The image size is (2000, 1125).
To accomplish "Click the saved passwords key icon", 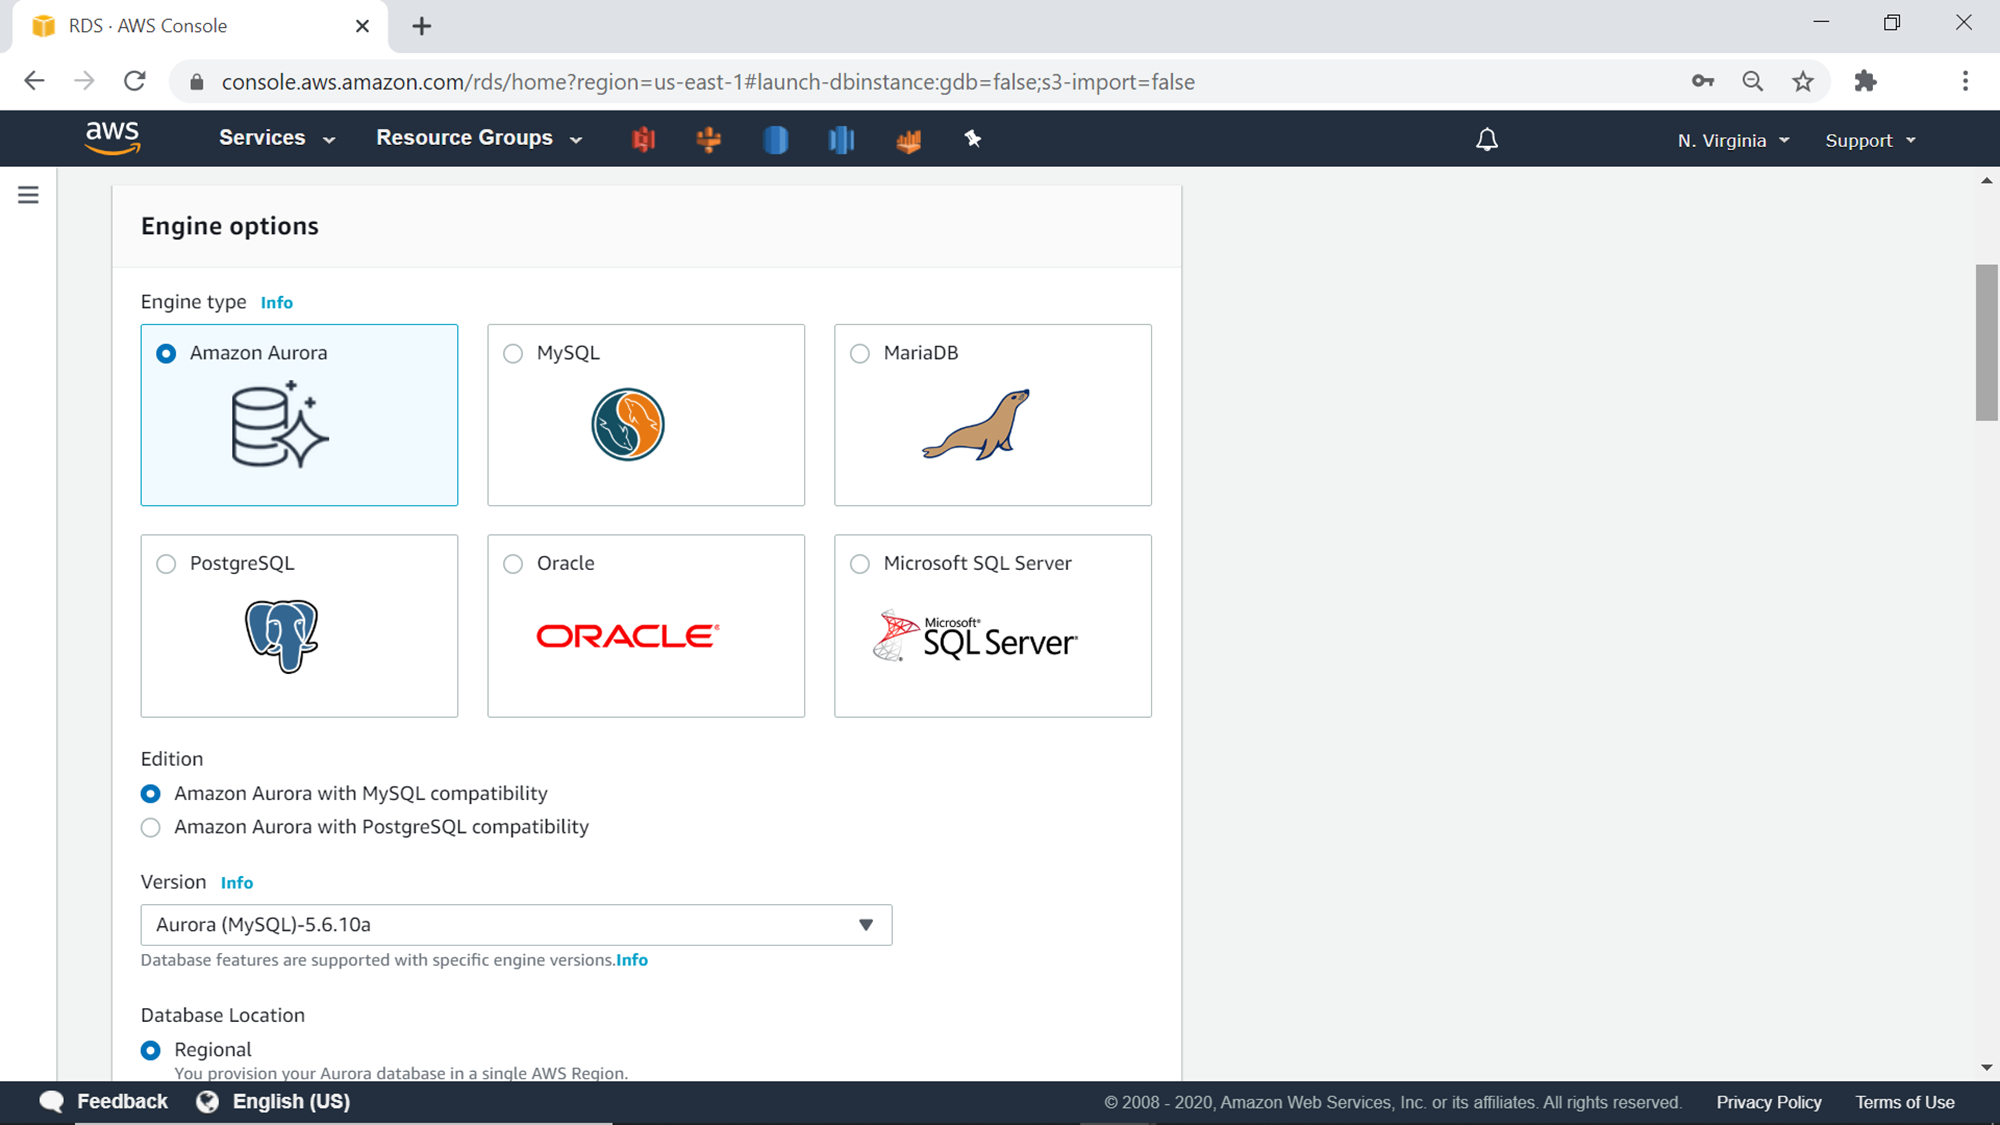I will pos(1702,82).
